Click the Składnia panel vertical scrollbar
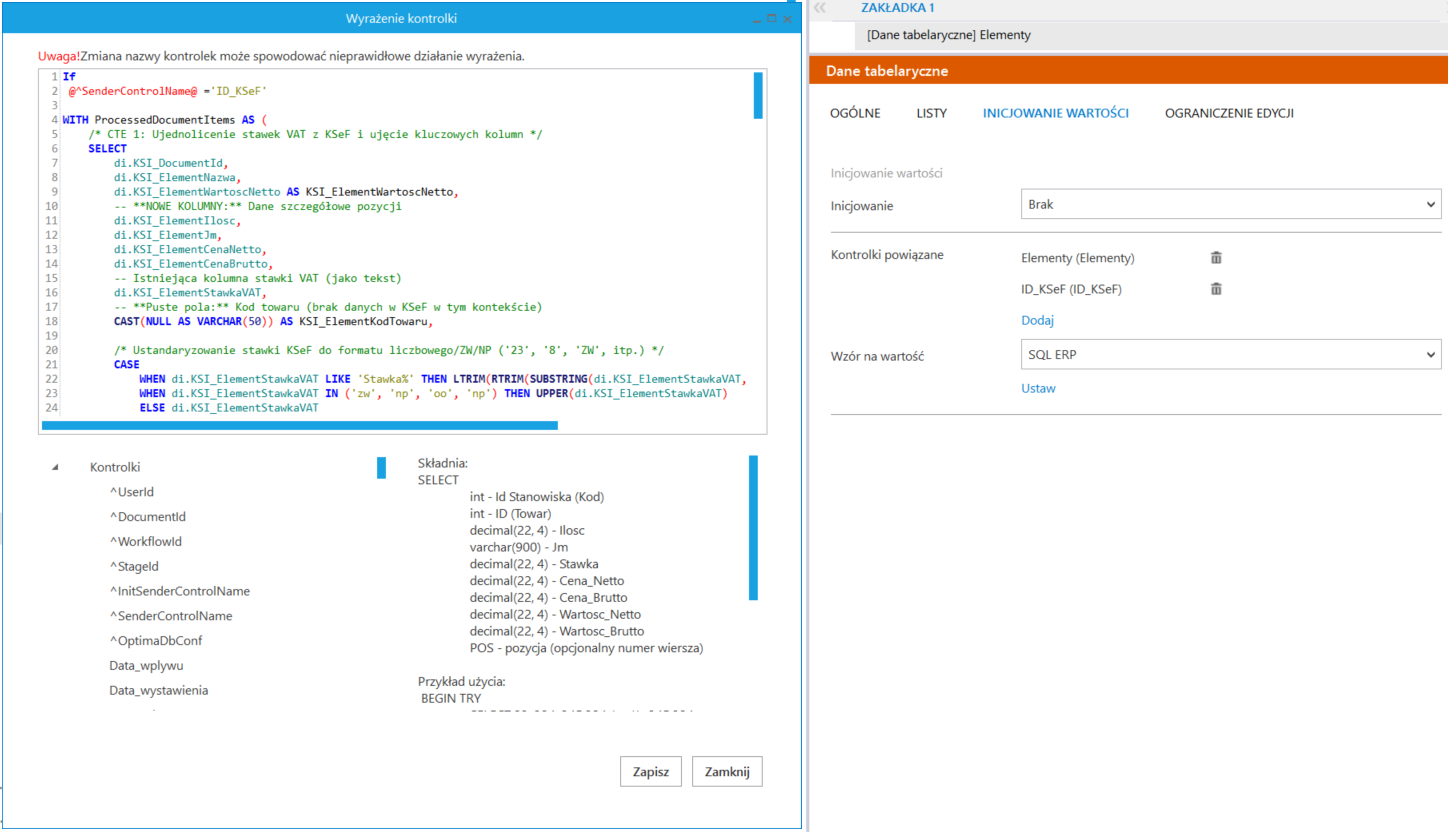Viewport: 1448px width, 832px height. click(x=753, y=528)
